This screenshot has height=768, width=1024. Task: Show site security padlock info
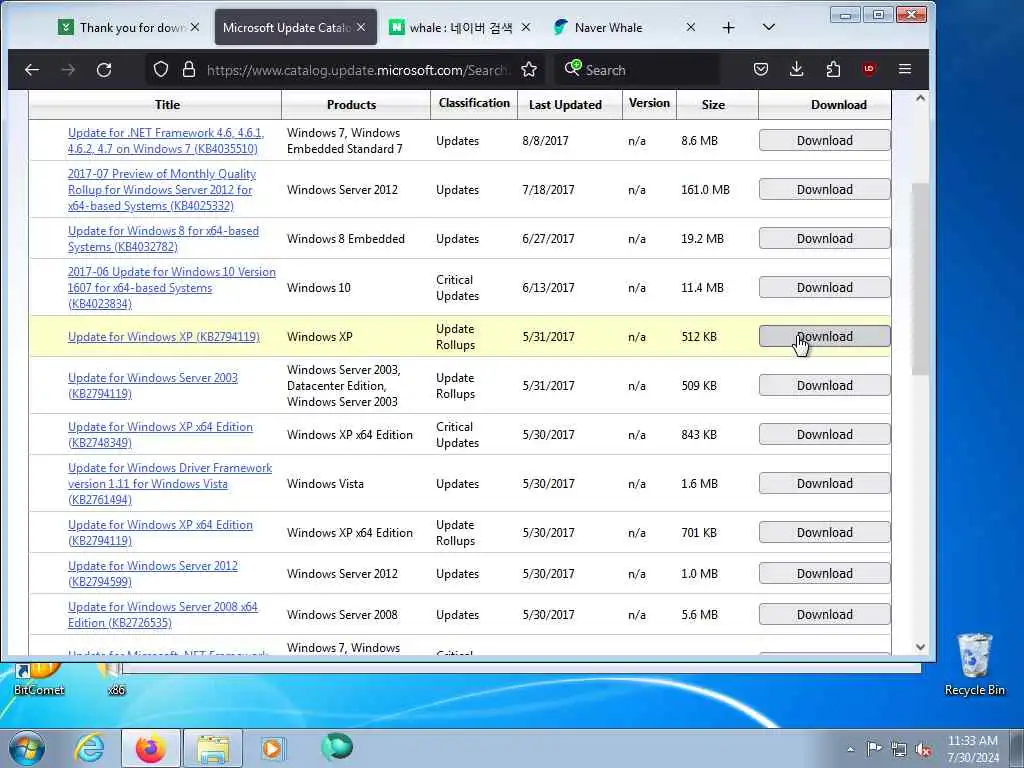tap(189, 69)
